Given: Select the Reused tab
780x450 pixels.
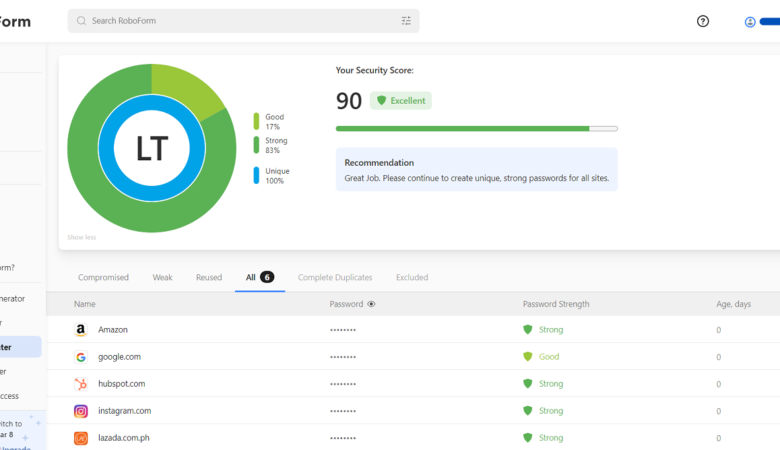Looking at the screenshot, I should coord(209,277).
